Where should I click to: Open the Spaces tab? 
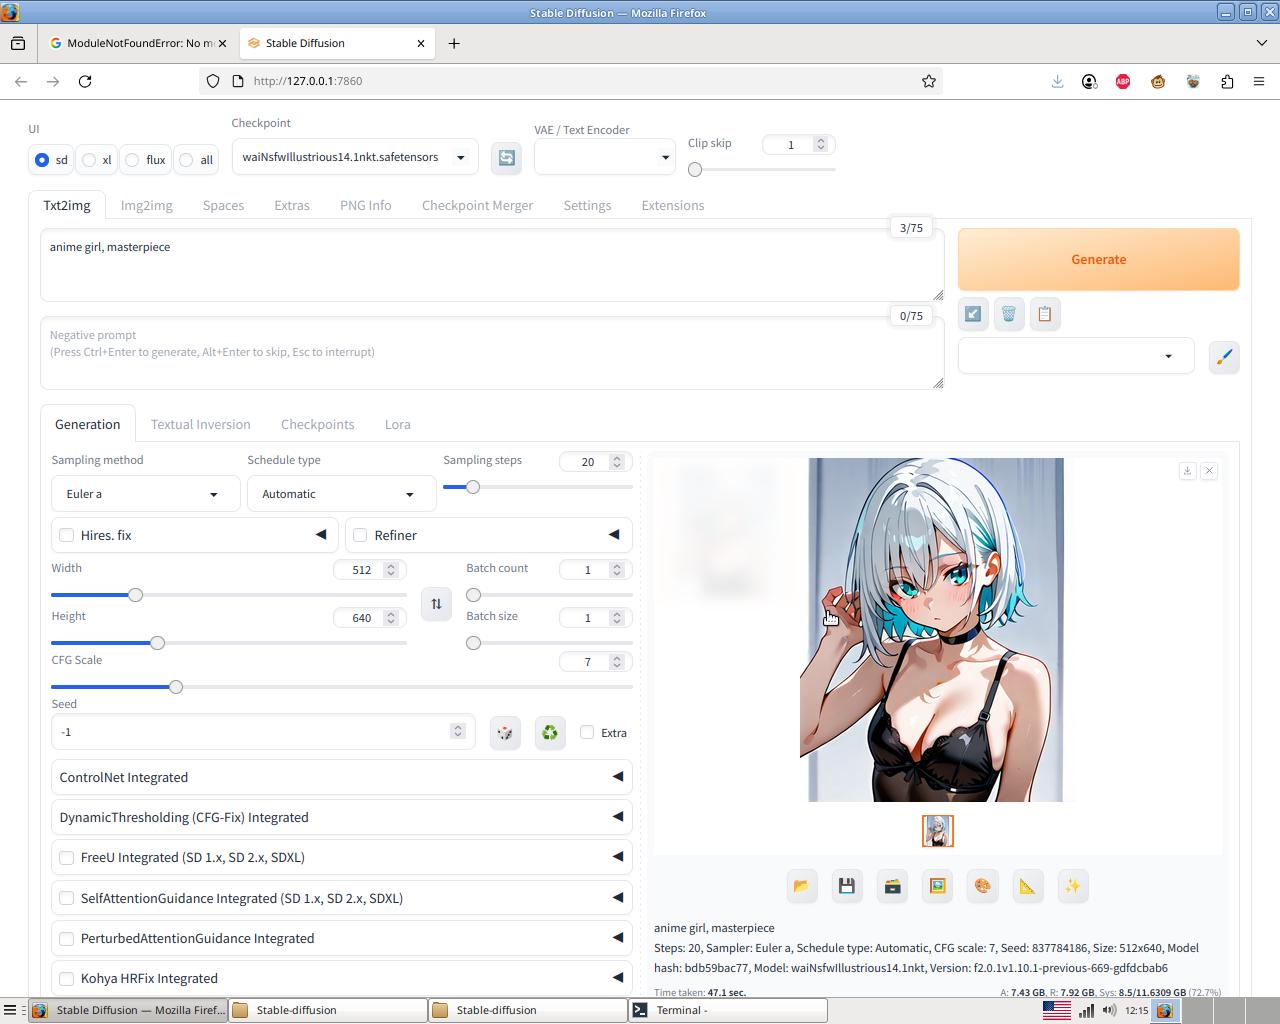point(223,206)
